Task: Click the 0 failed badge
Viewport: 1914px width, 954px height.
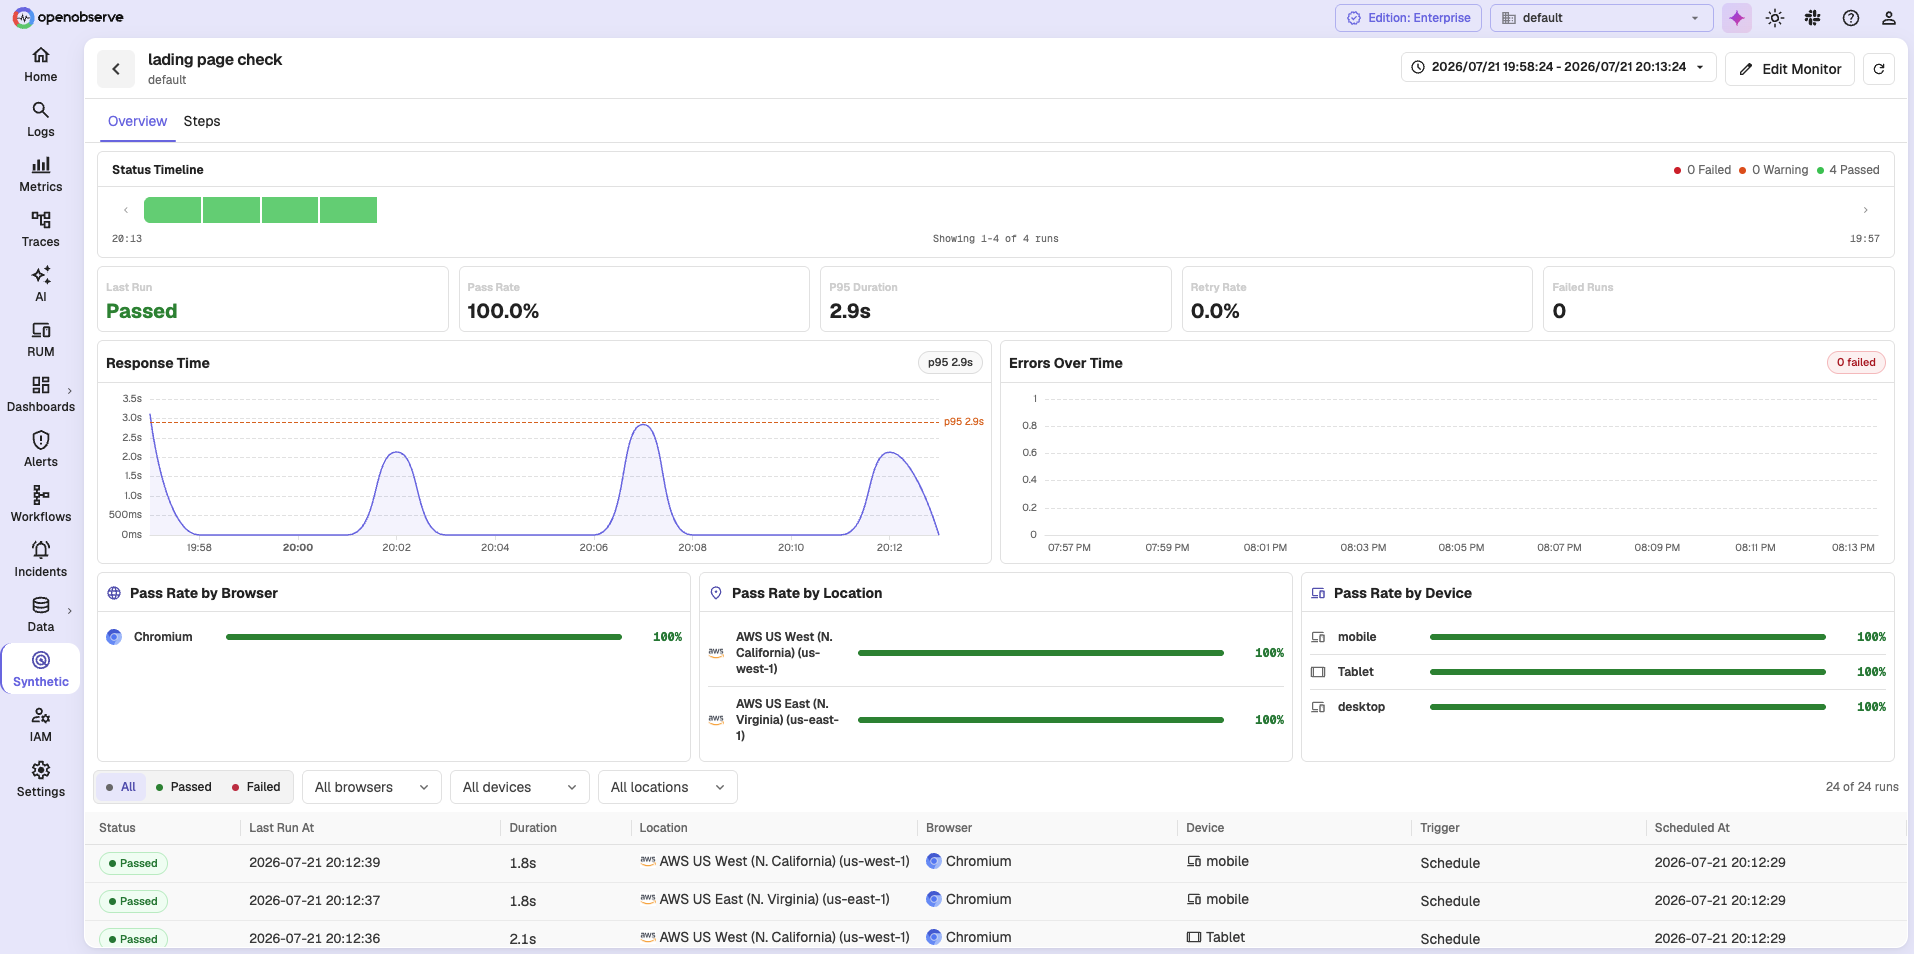Action: [x=1856, y=363]
